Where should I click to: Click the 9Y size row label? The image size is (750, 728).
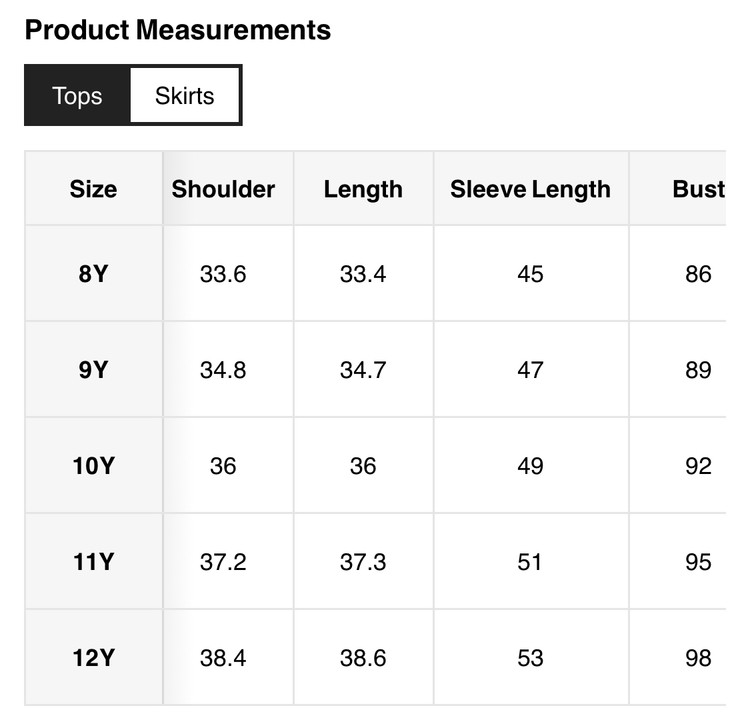coord(93,370)
